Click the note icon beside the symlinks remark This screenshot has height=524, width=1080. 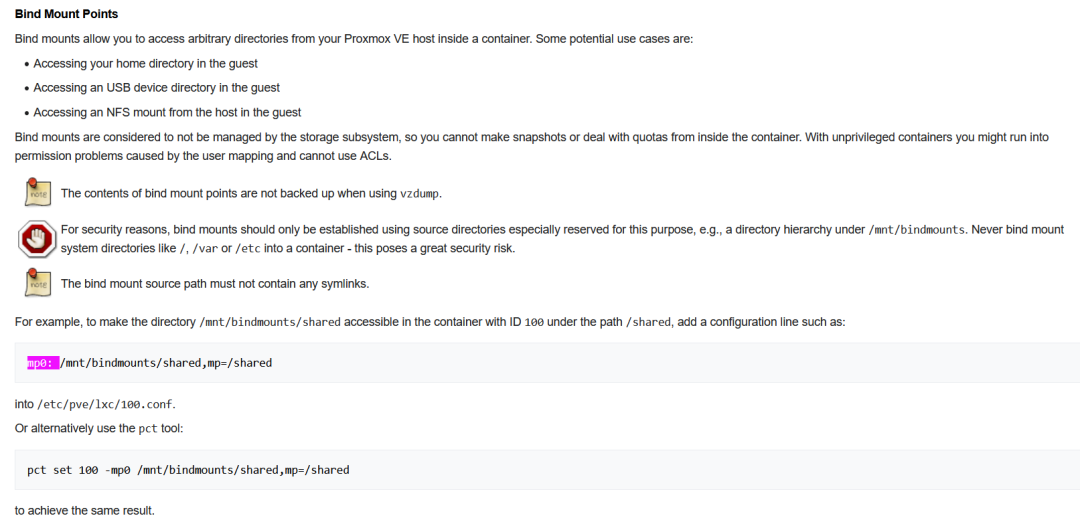(x=37, y=282)
